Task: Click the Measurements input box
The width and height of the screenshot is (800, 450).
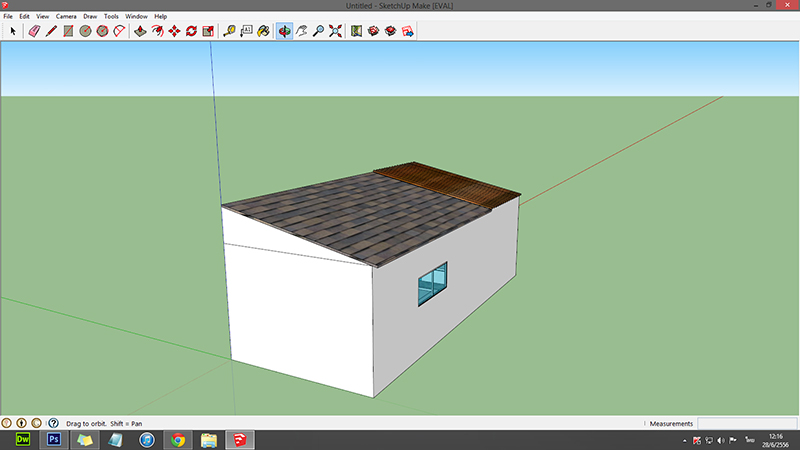Action: (746, 424)
